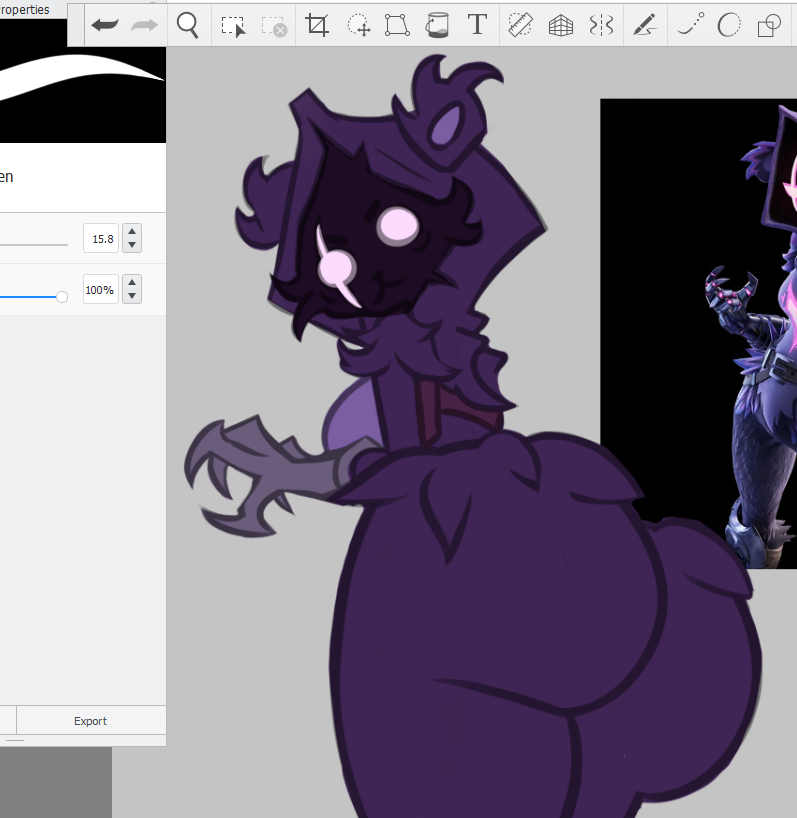Select the Predictive Stroke curve tool
This screenshot has width=797, height=818.
[691, 24]
